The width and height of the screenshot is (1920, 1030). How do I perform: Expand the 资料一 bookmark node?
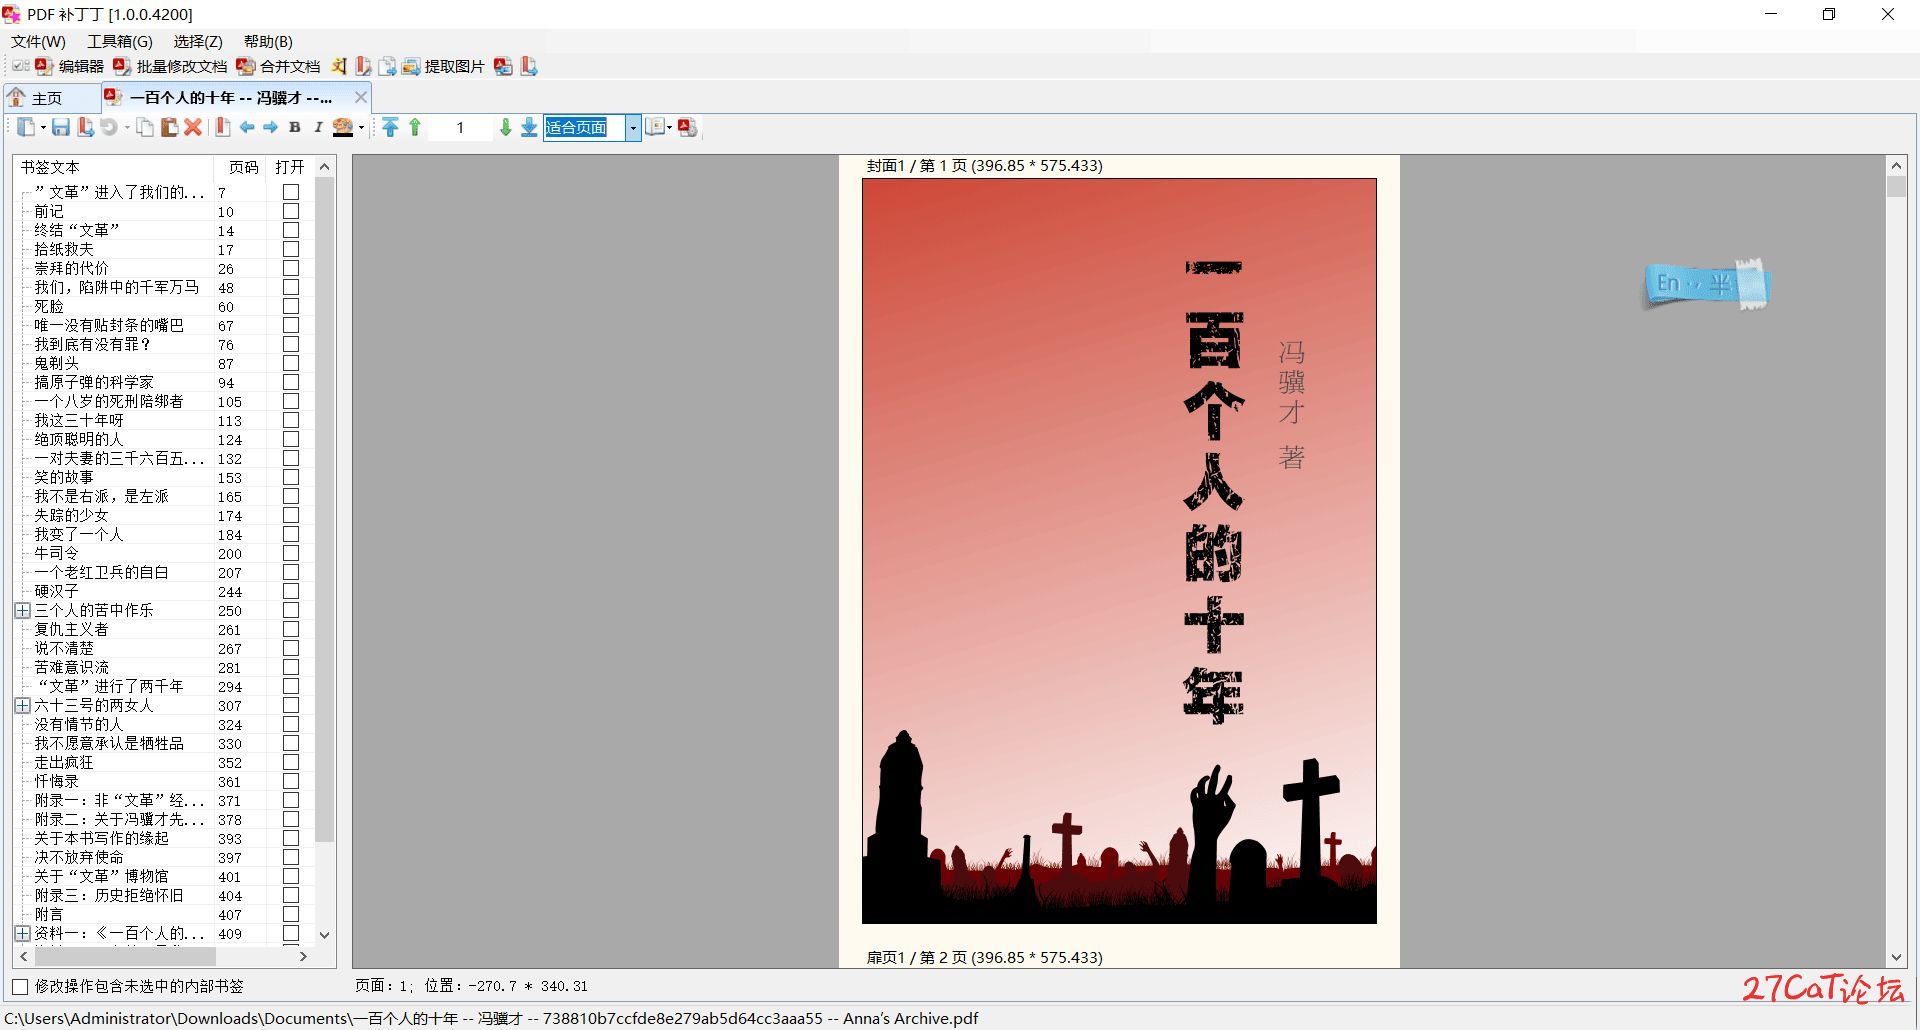click(x=22, y=933)
